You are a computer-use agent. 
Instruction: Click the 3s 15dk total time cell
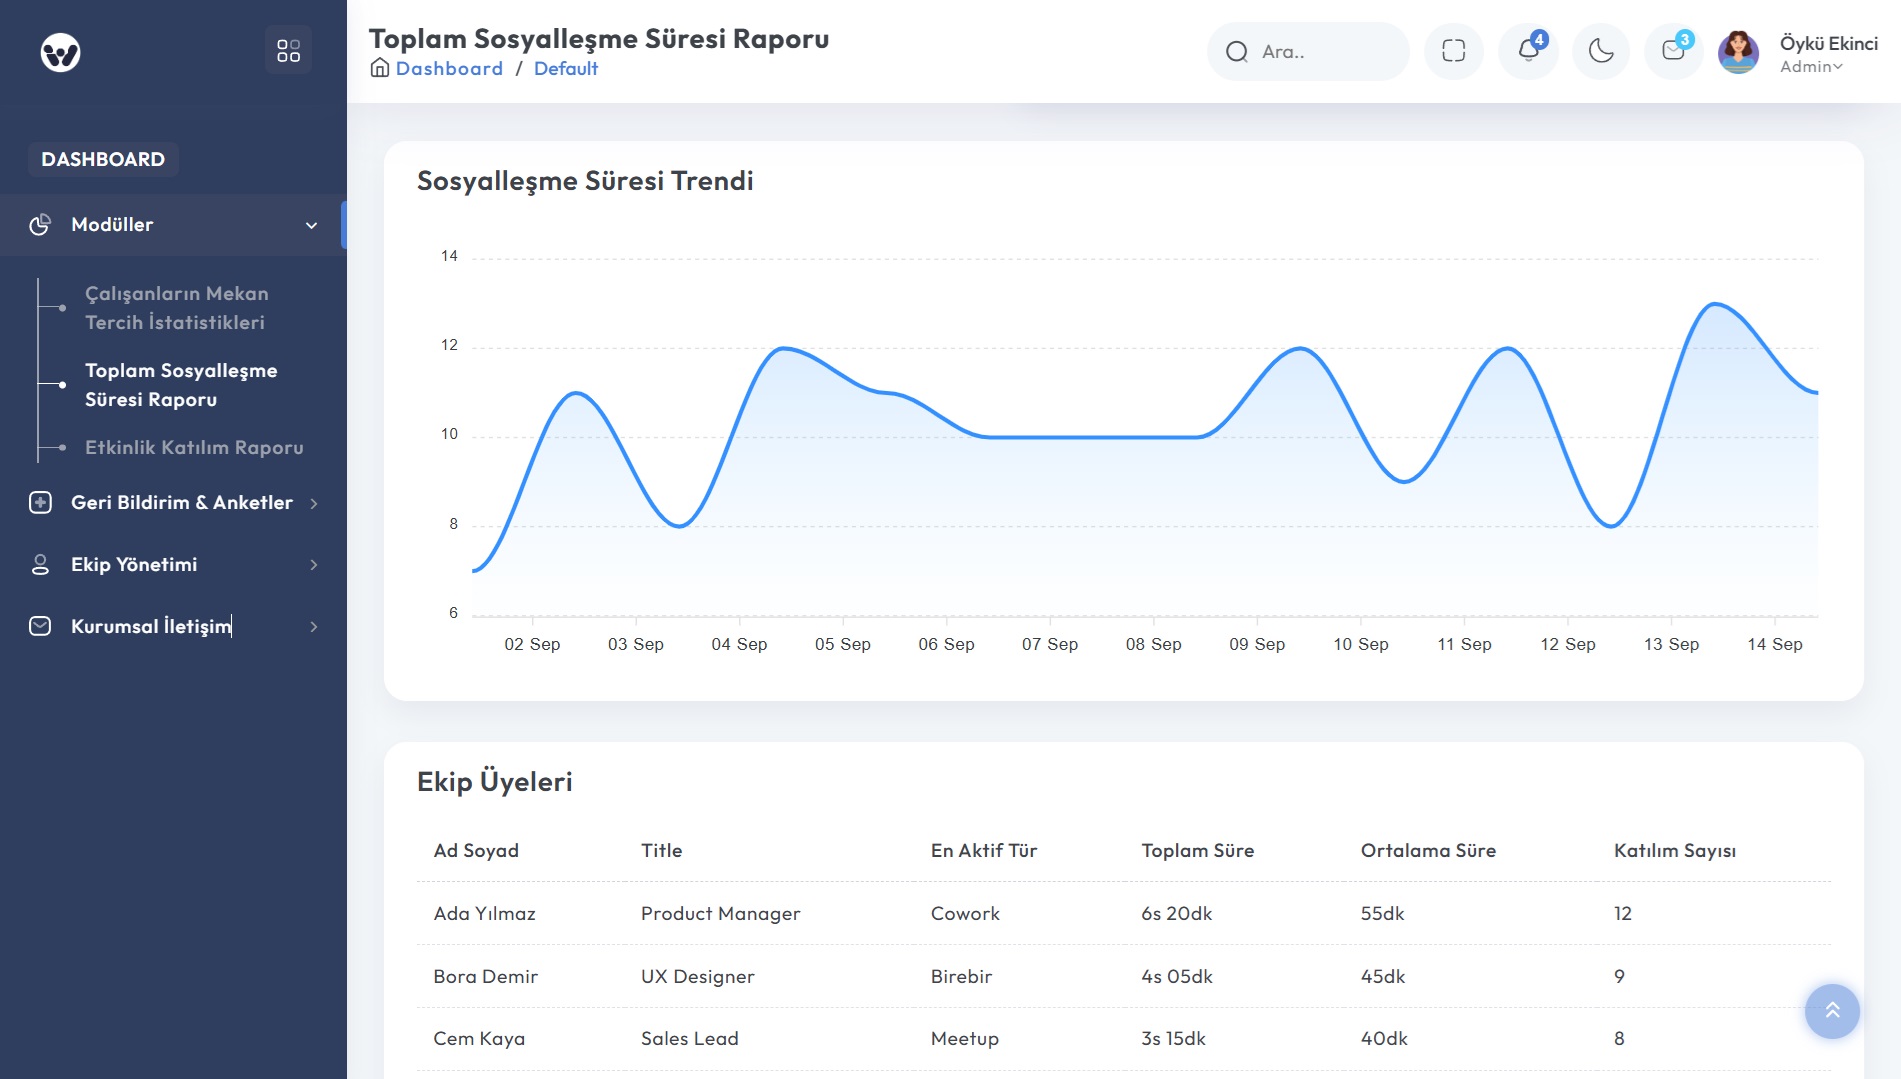point(1173,1039)
